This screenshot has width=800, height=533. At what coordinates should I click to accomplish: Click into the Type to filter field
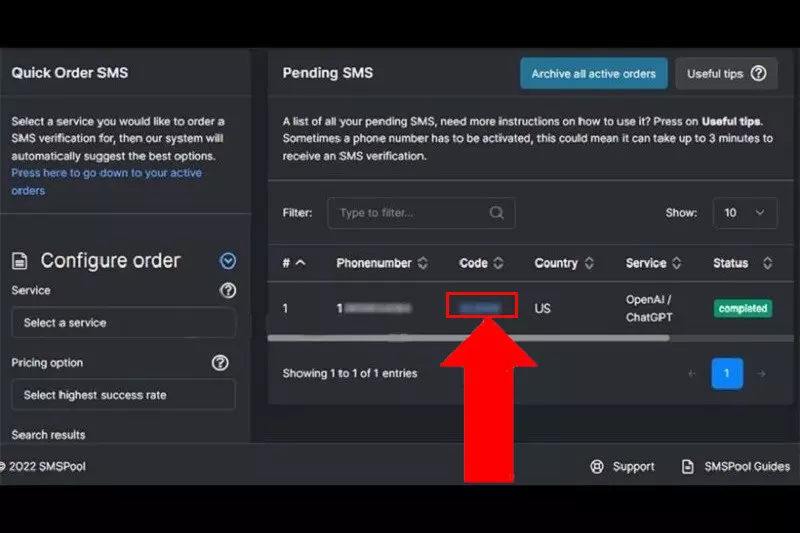[x=421, y=213]
